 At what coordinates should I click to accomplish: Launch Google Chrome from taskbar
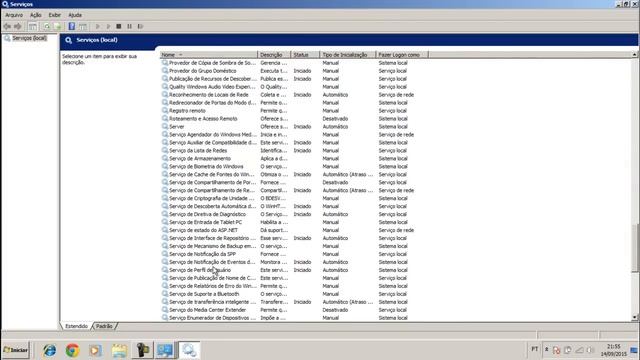(73, 350)
